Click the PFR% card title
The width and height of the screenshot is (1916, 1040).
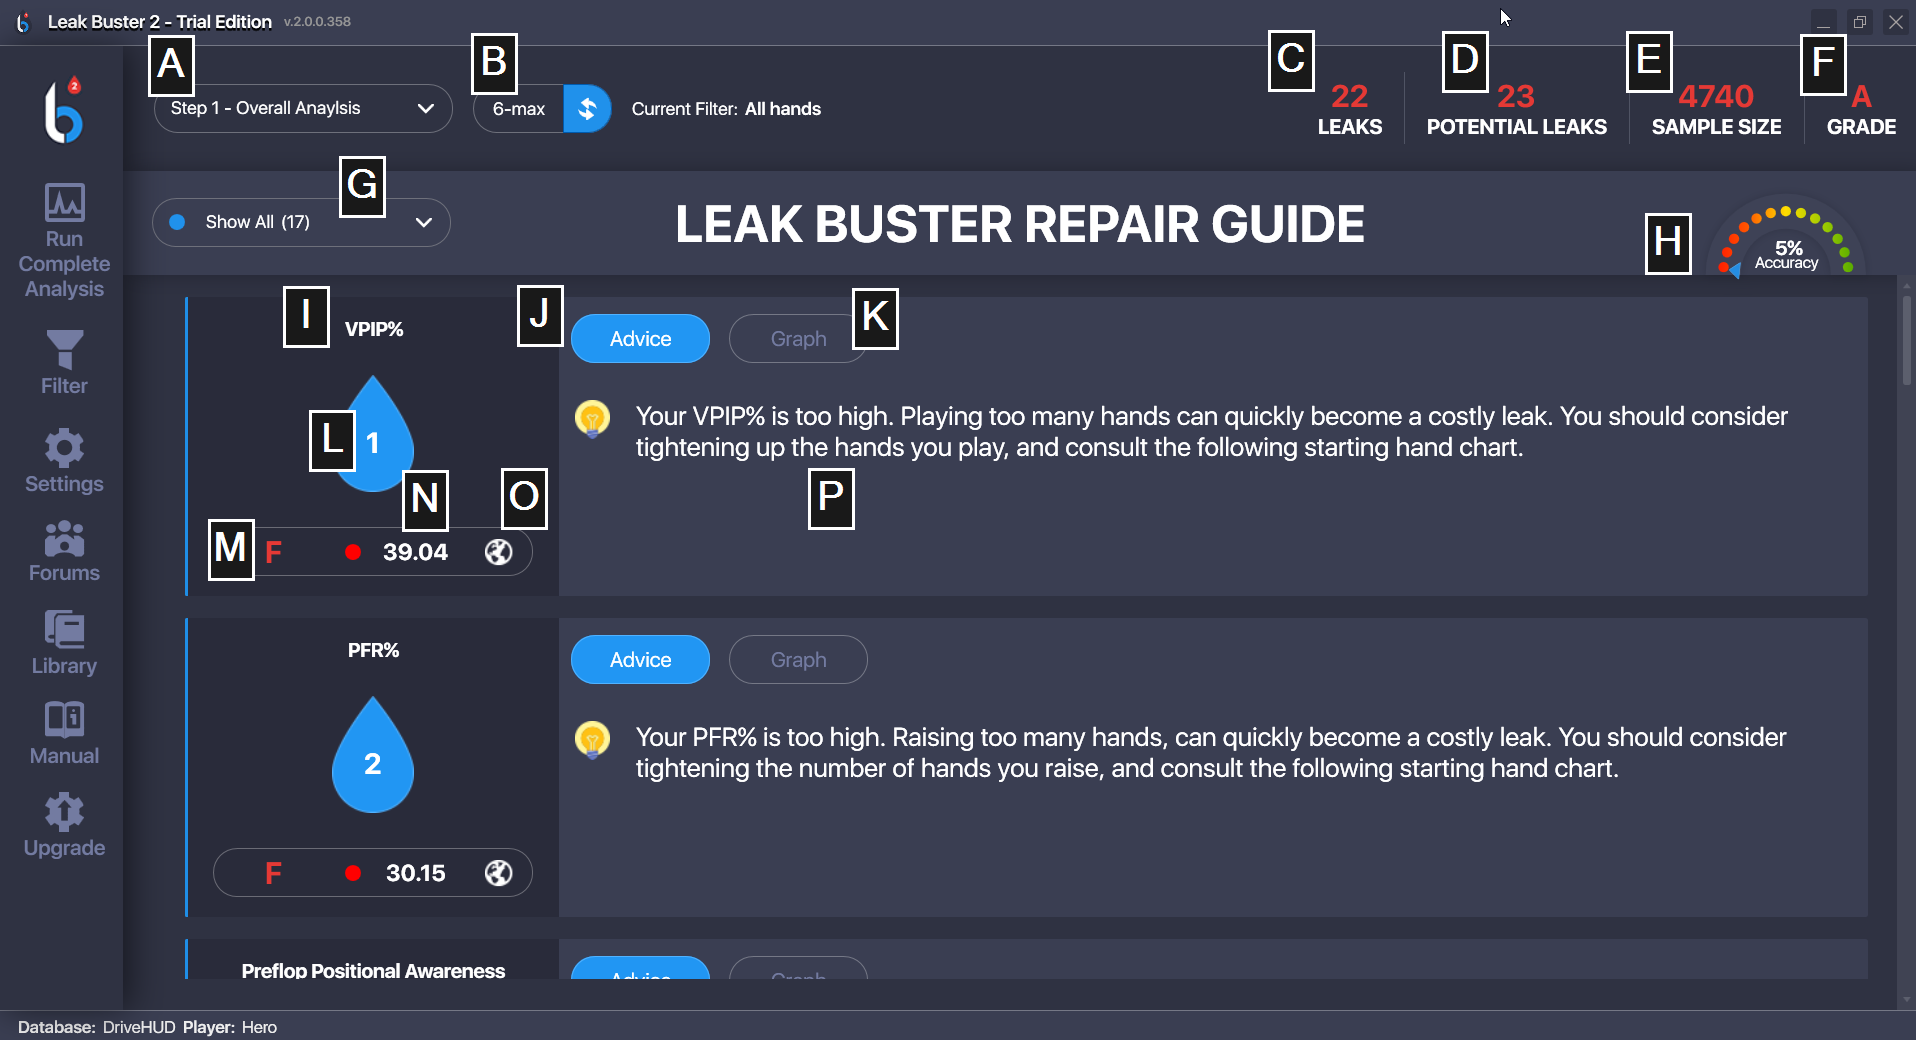[x=373, y=650]
